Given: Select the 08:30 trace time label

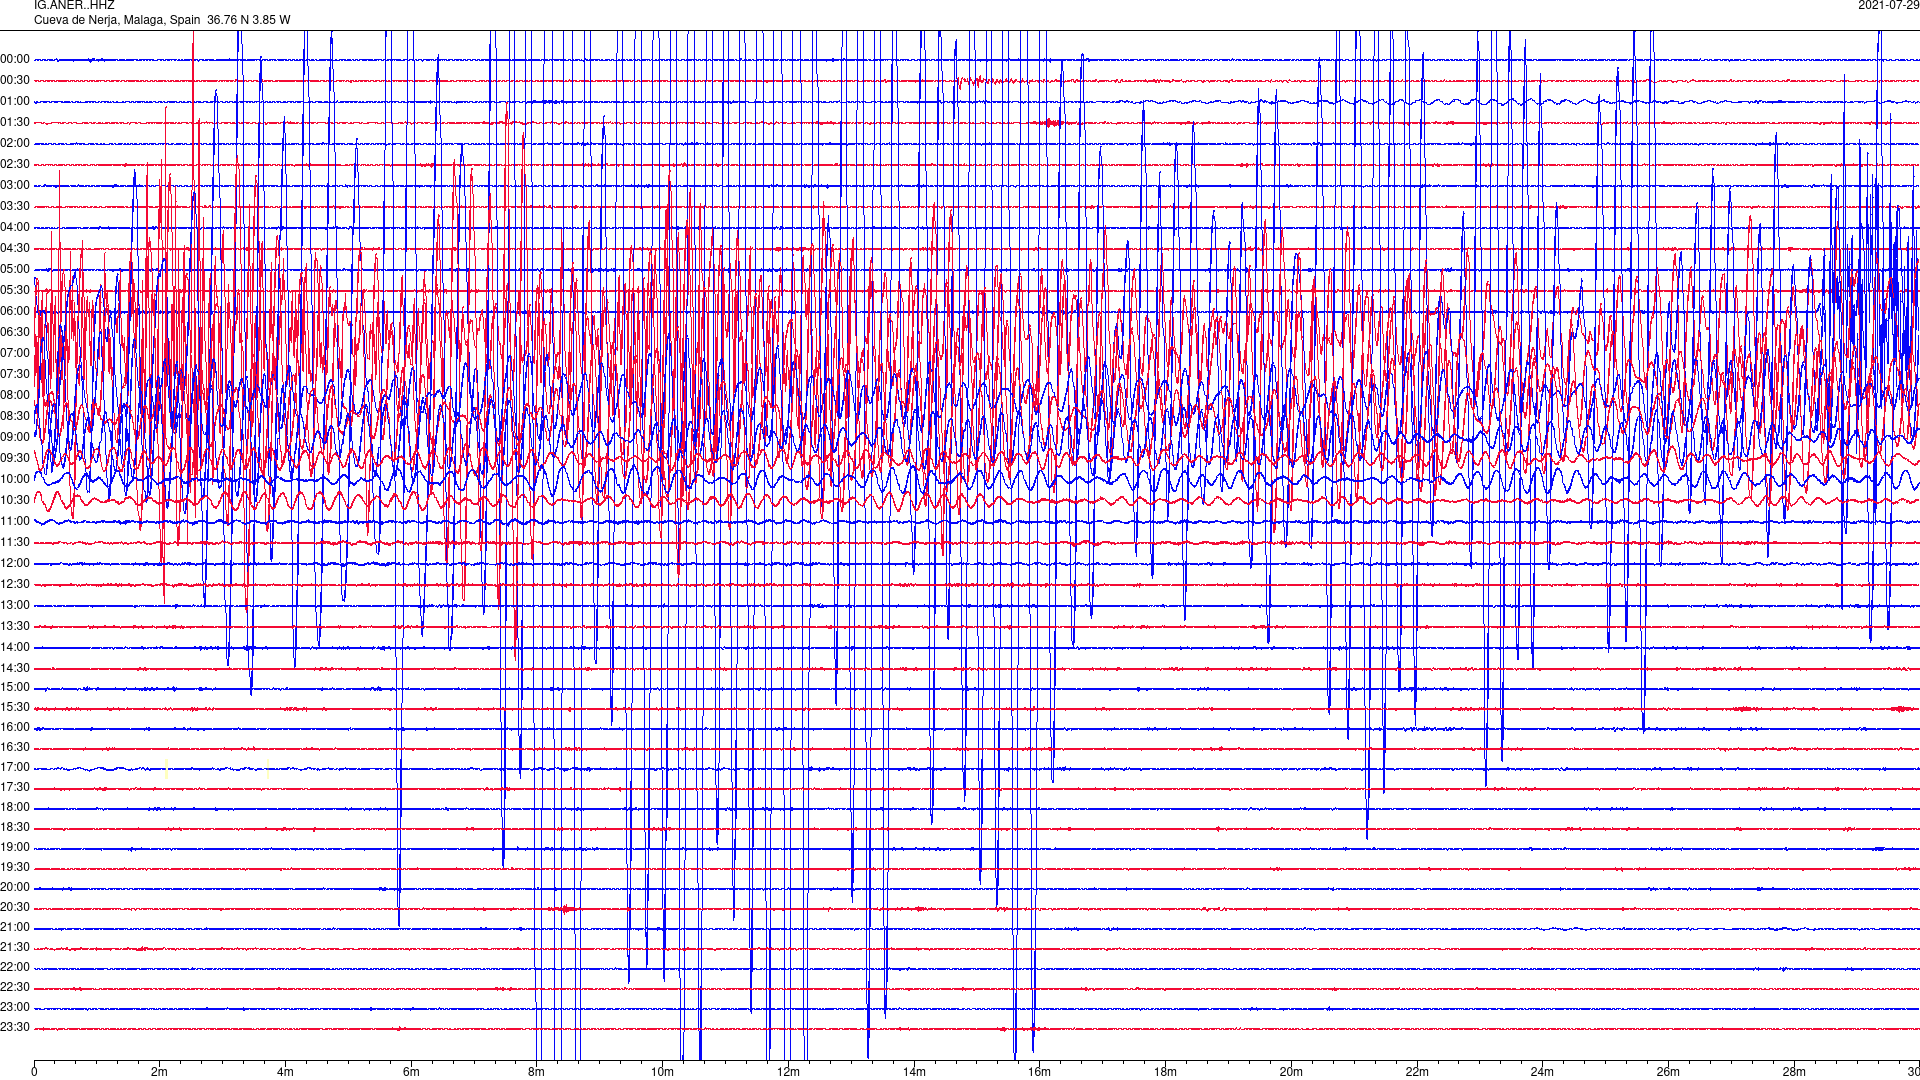Looking at the screenshot, I should 15,417.
